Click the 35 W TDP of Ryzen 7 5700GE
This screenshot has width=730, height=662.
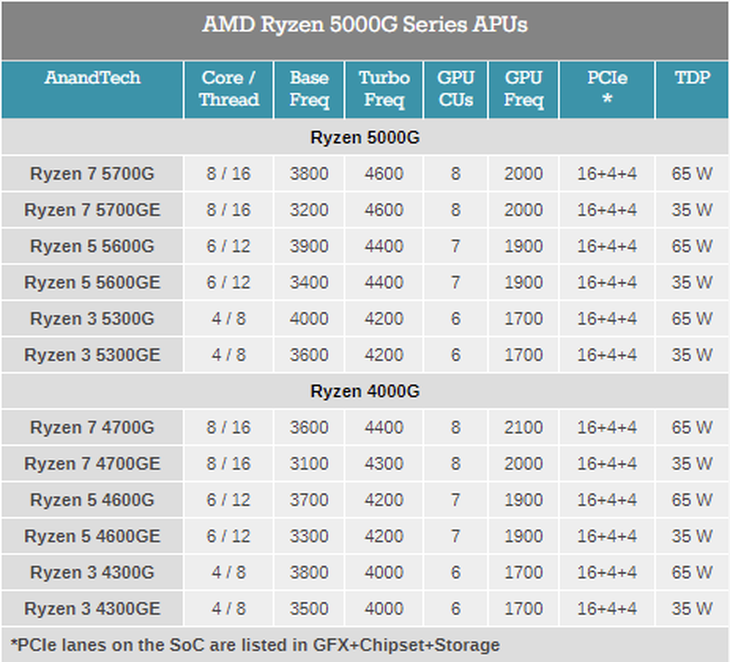pyautogui.click(x=692, y=210)
